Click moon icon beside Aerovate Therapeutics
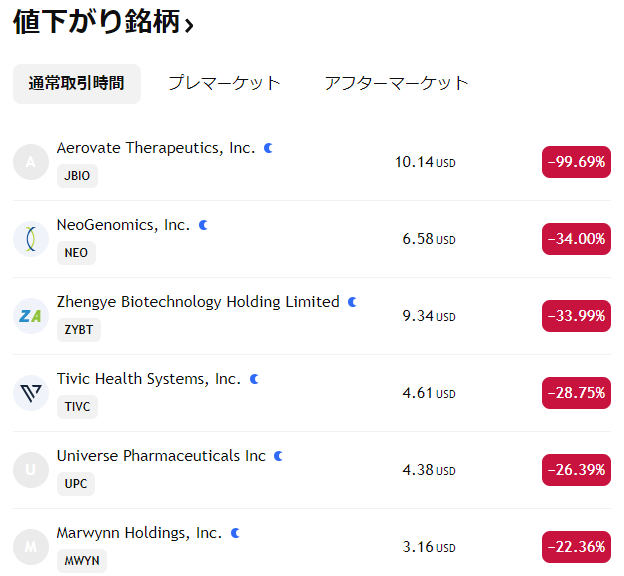The width and height of the screenshot is (624, 576). click(x=268, y=148)
